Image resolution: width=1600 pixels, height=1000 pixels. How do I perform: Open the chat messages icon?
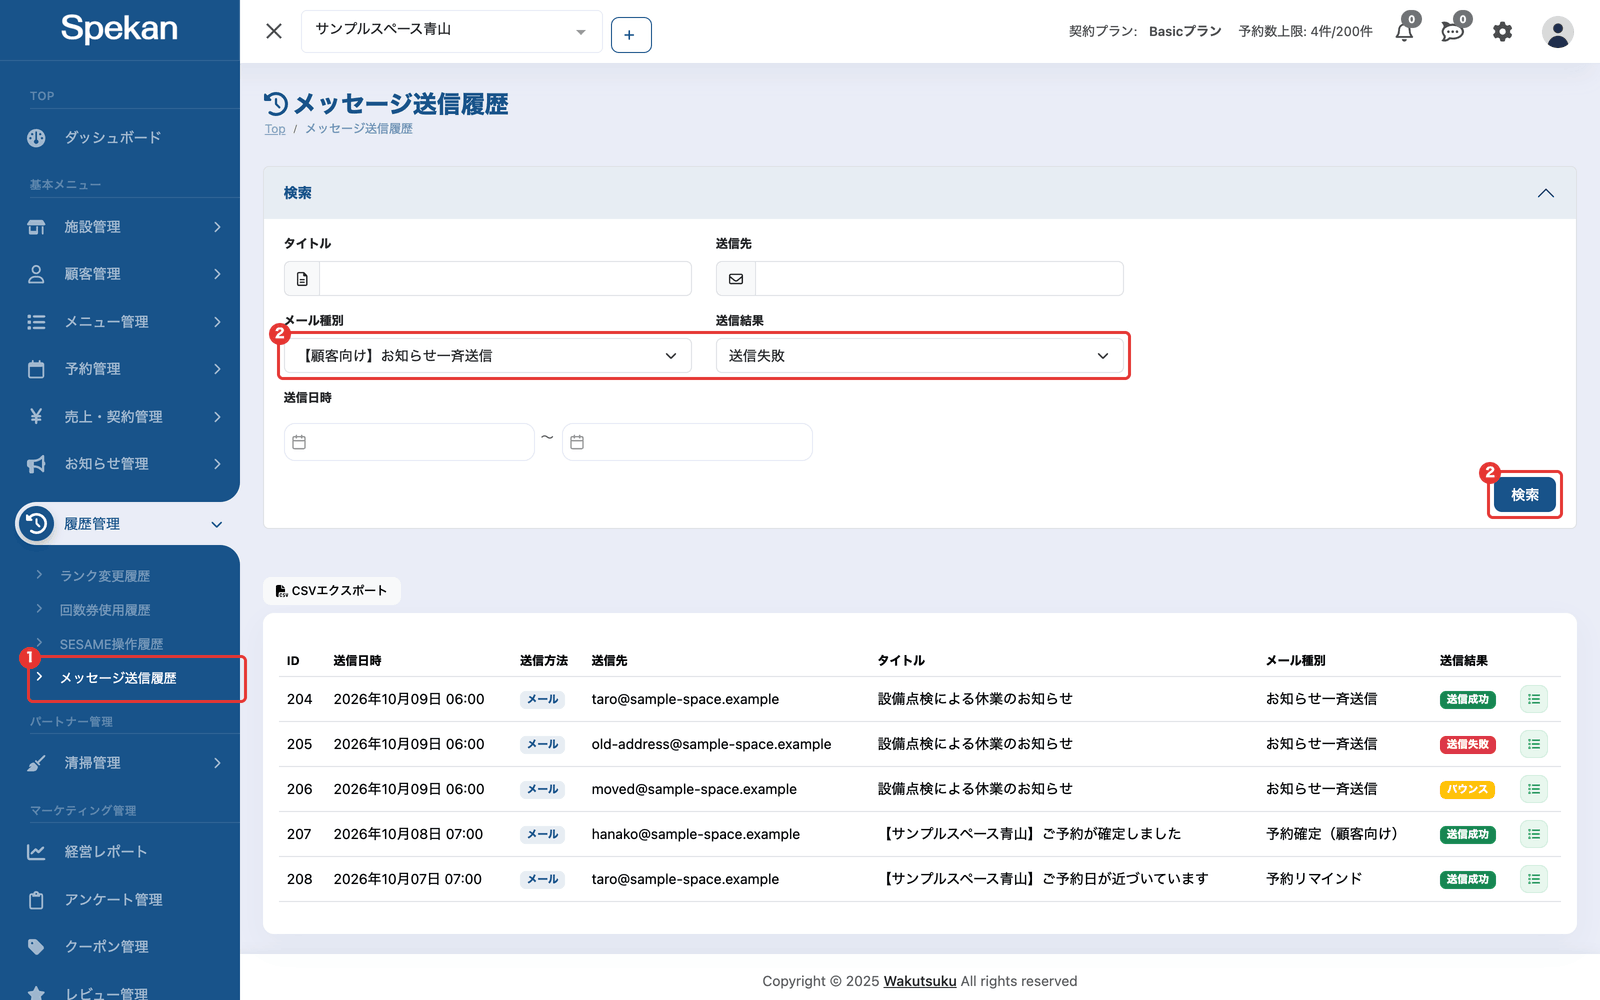pyautogui.click(x=1452, y=32)
